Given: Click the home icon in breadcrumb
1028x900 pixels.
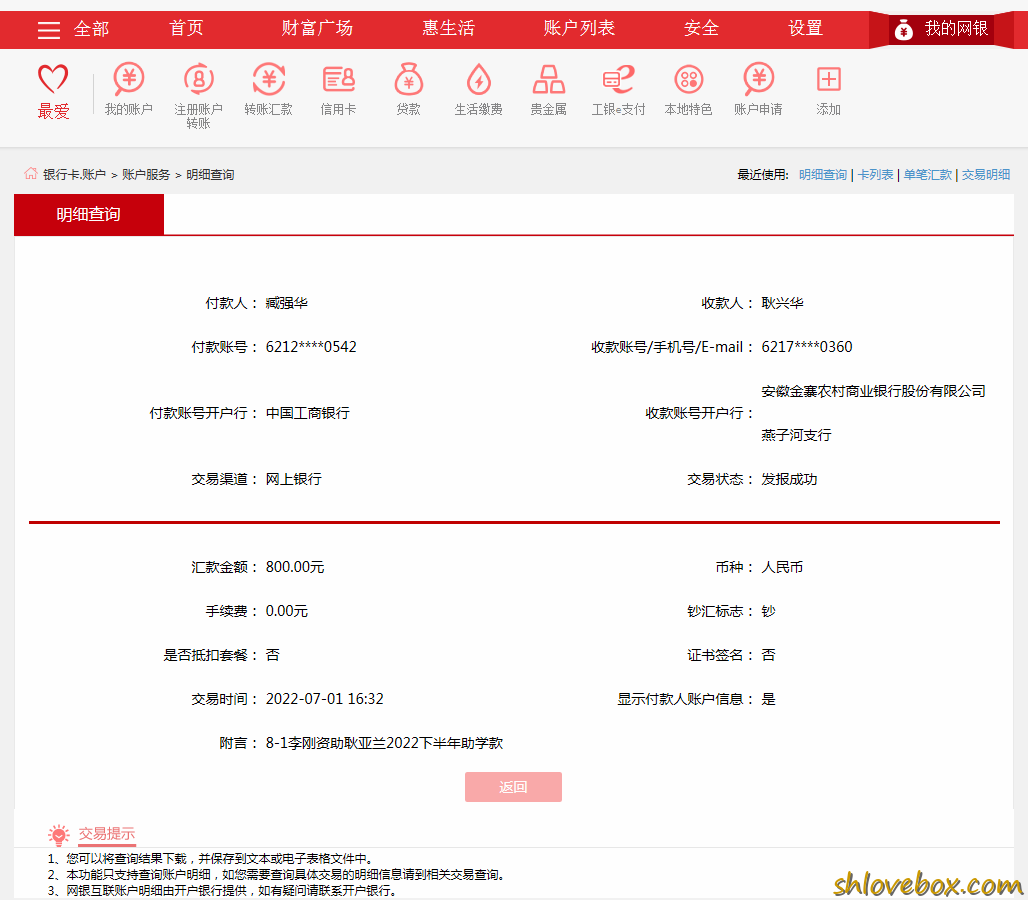Looking at the screenshot, I should click(30, 174).
